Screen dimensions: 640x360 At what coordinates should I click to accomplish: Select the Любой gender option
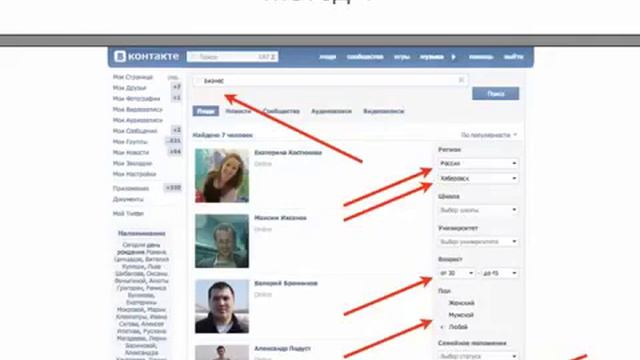click(458, 327)
